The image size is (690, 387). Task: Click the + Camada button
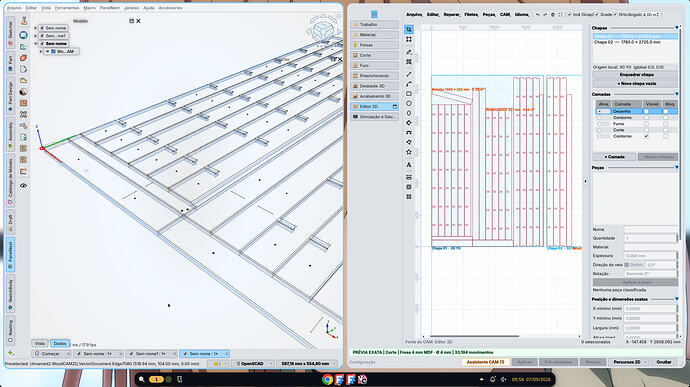pyautogui.click(x=614, y=157)
